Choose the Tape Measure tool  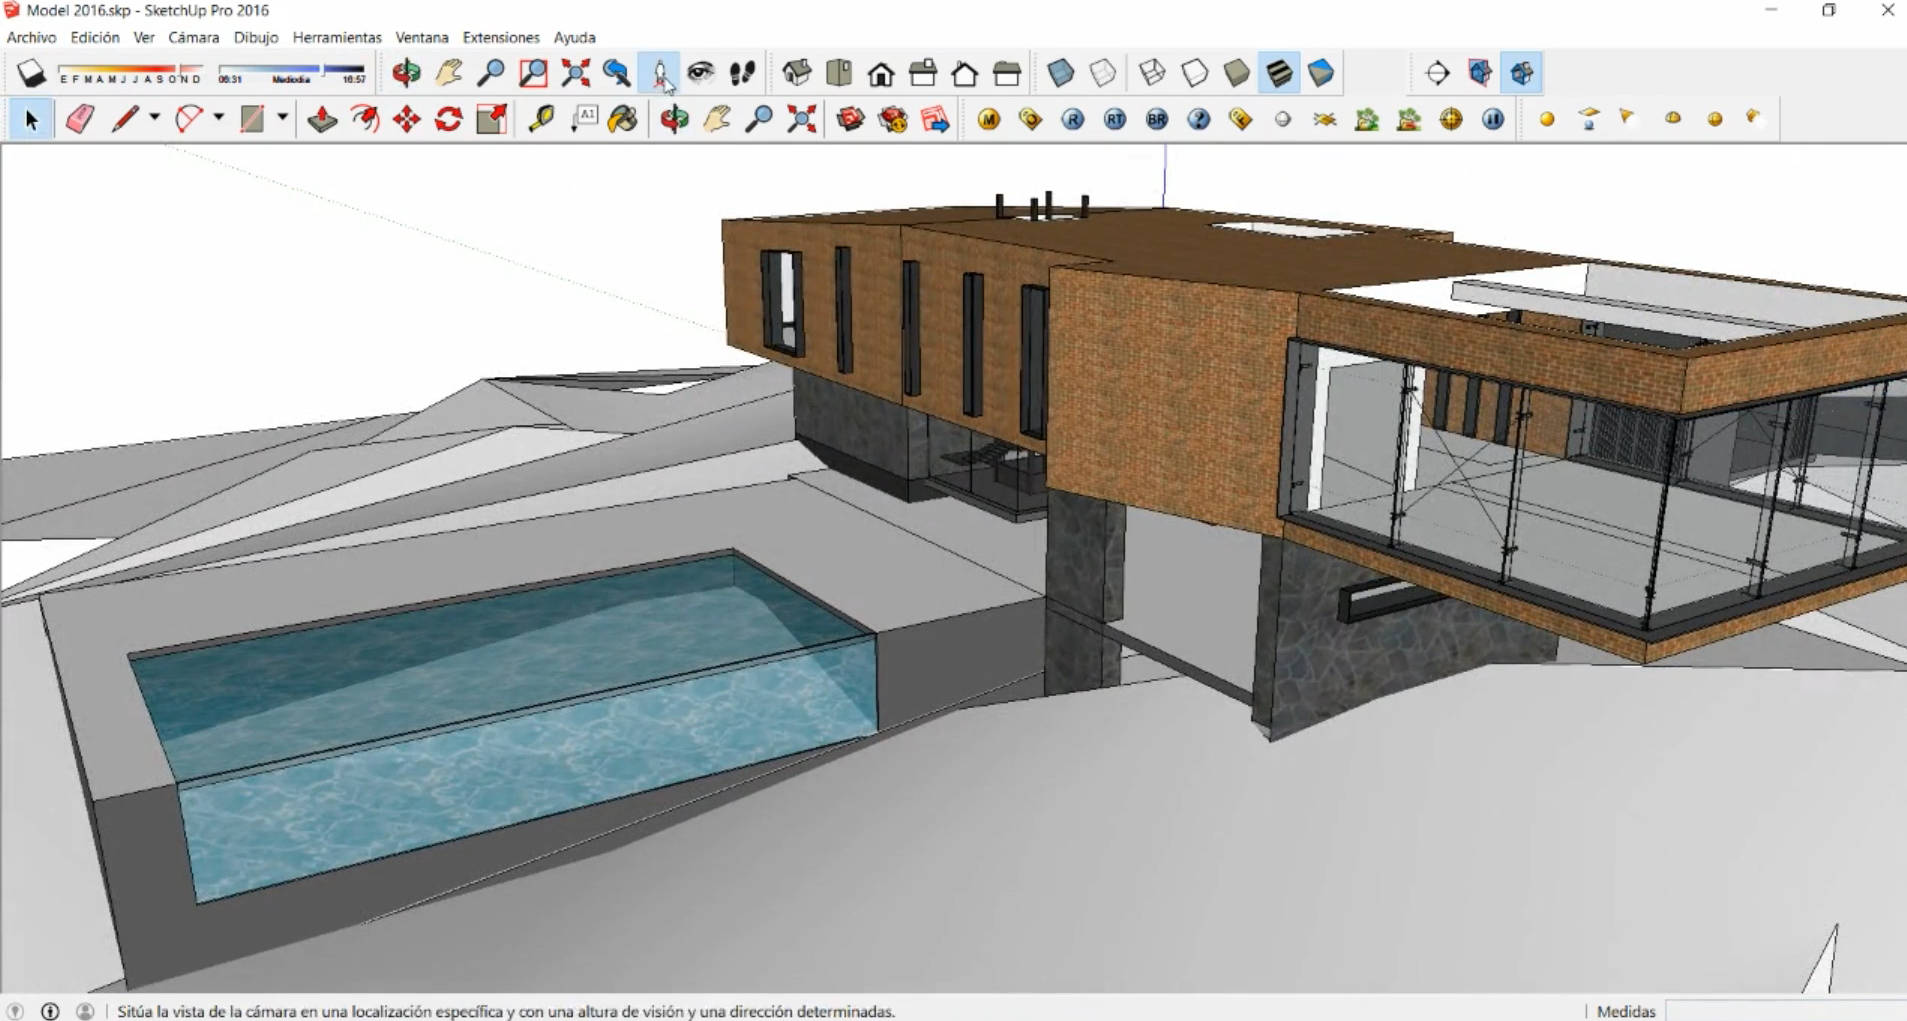541,119
